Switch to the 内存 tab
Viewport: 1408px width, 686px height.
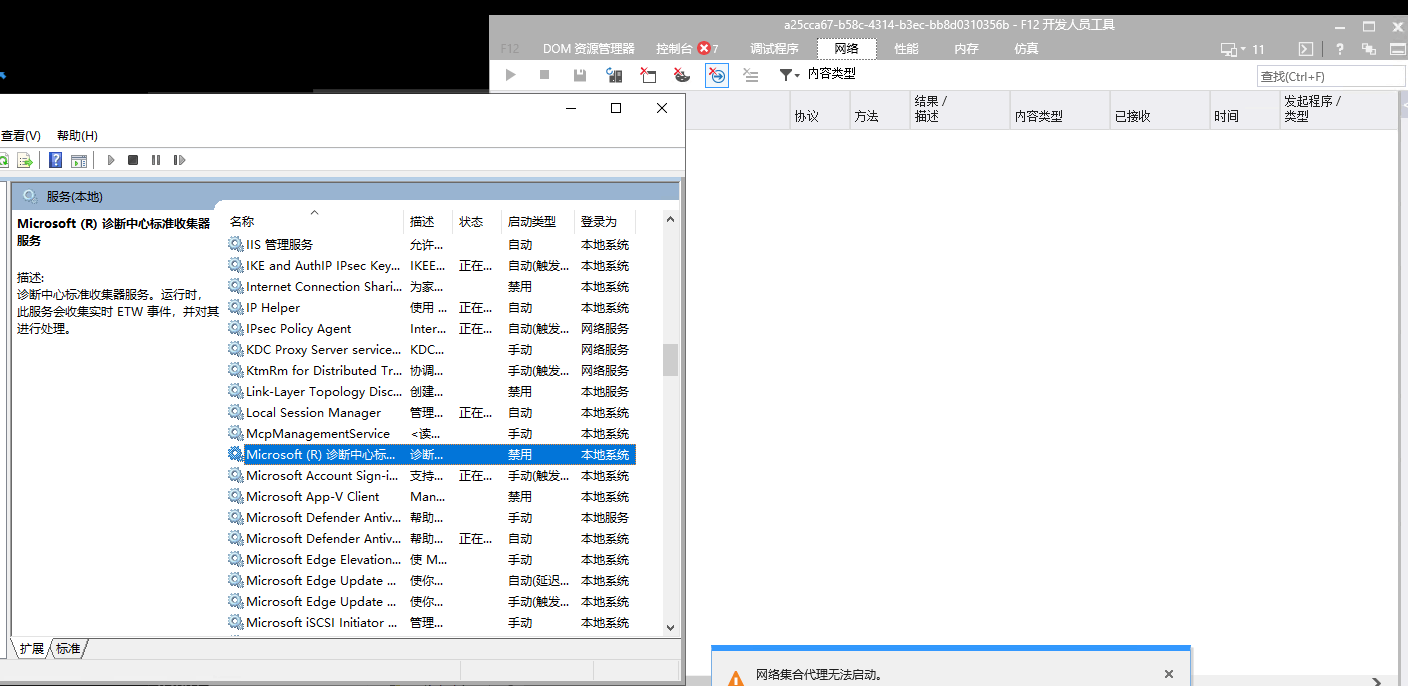point(966,49)
